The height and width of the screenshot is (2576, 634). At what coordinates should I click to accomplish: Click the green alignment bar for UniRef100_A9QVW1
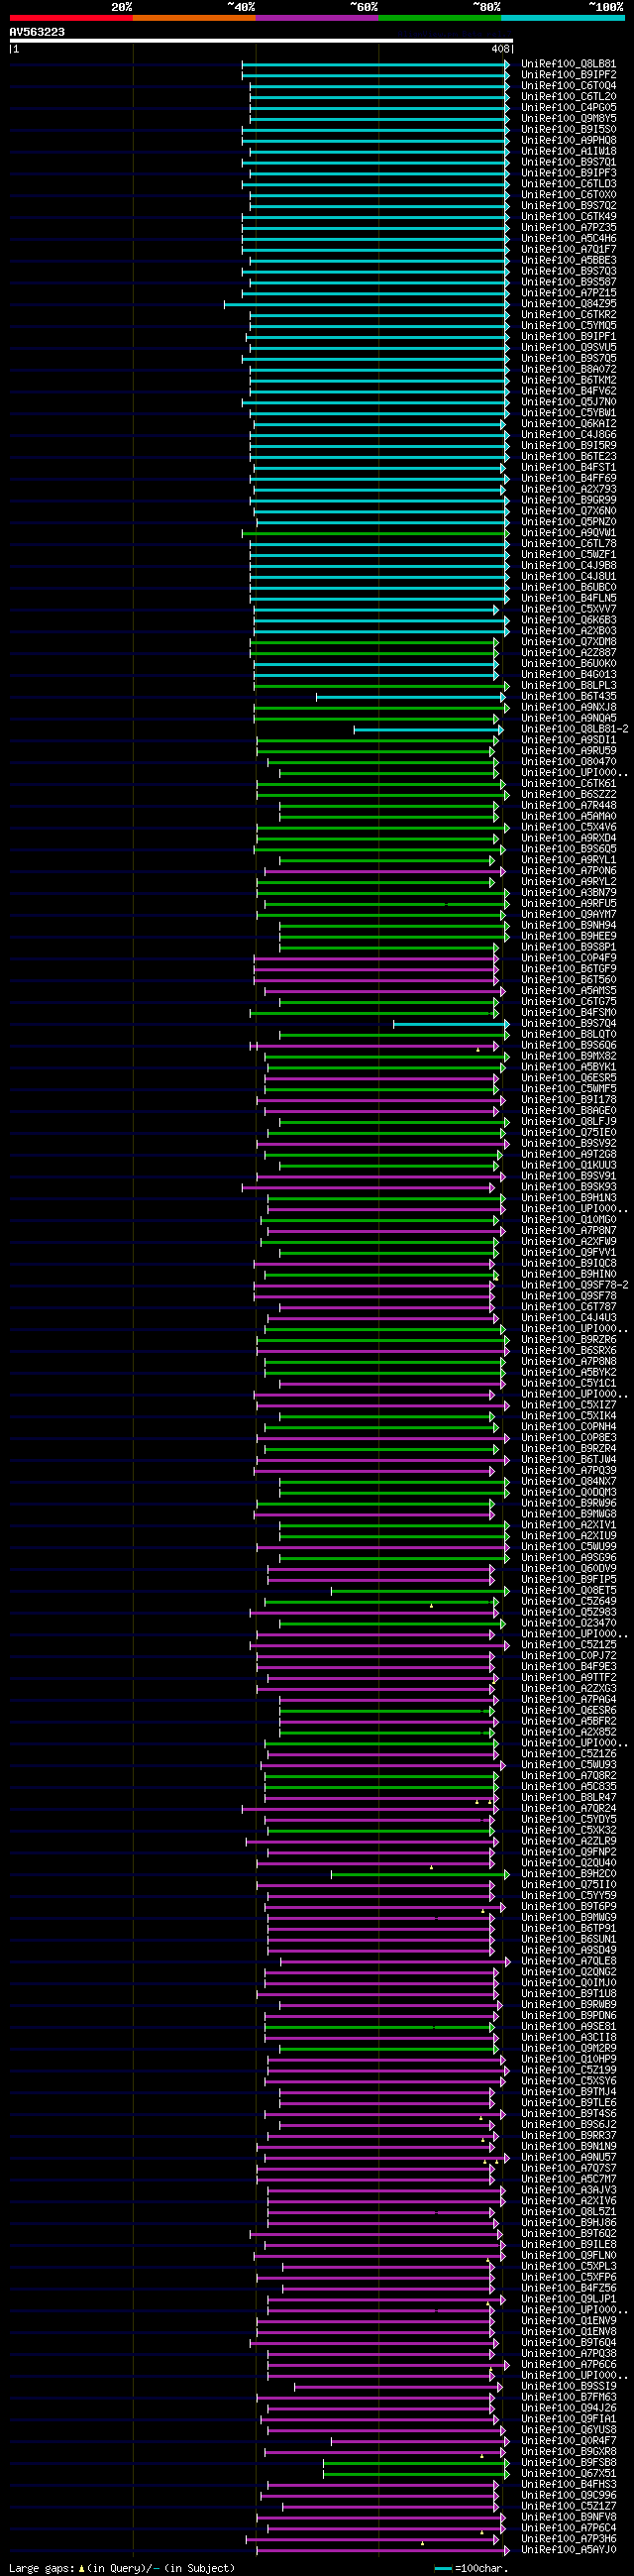click(375, 533)
